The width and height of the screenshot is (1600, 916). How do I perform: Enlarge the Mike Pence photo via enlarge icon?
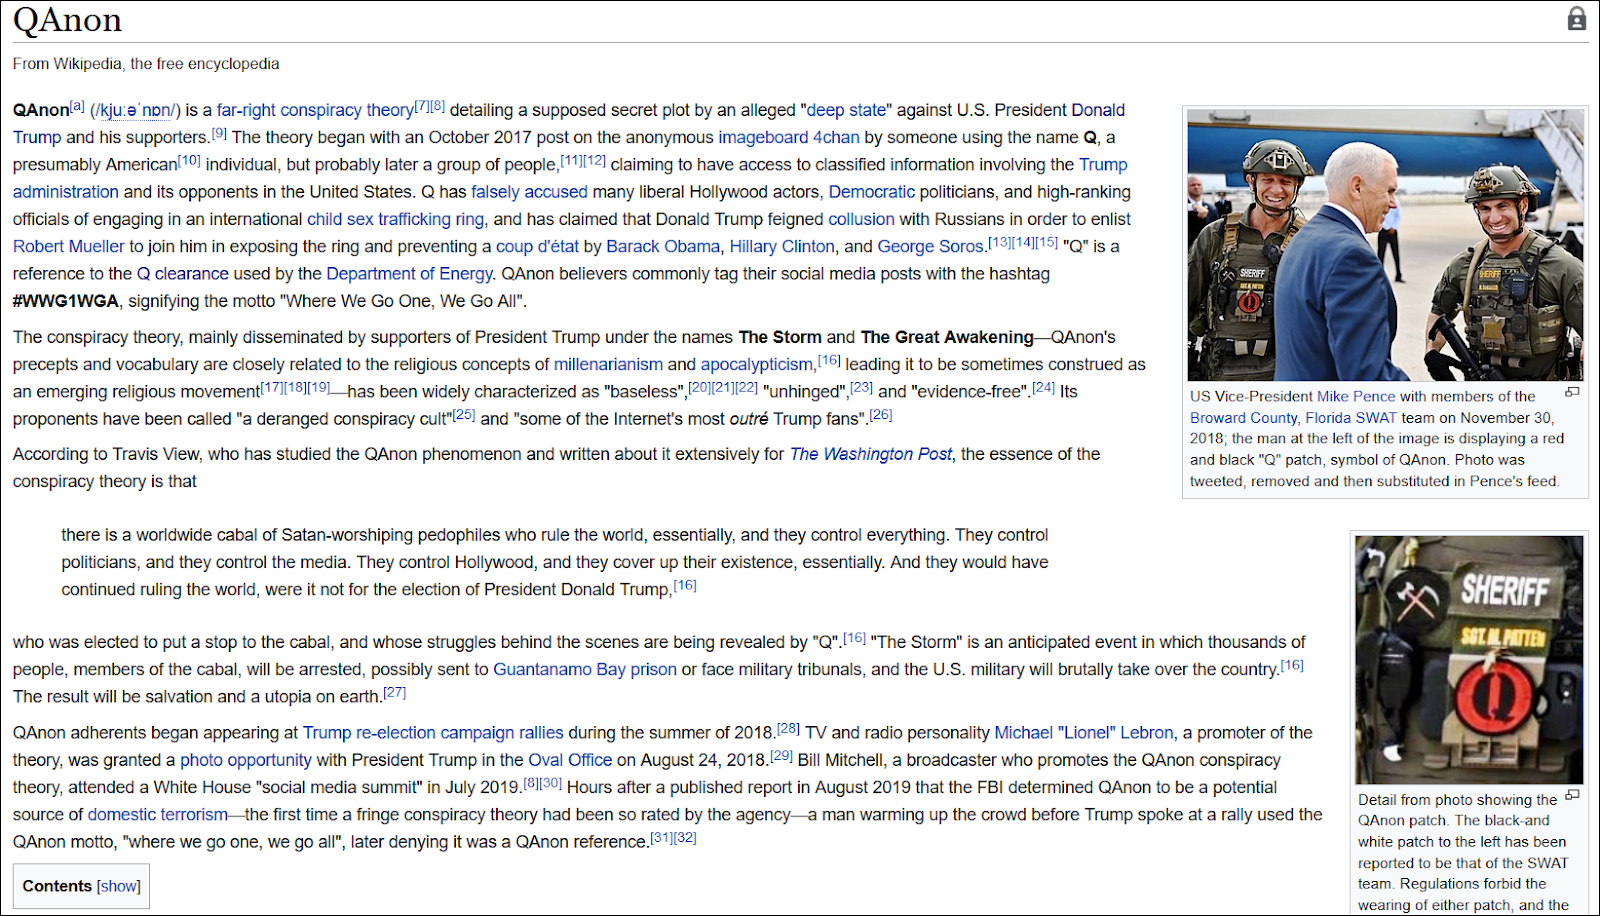tap(1572, 393)
